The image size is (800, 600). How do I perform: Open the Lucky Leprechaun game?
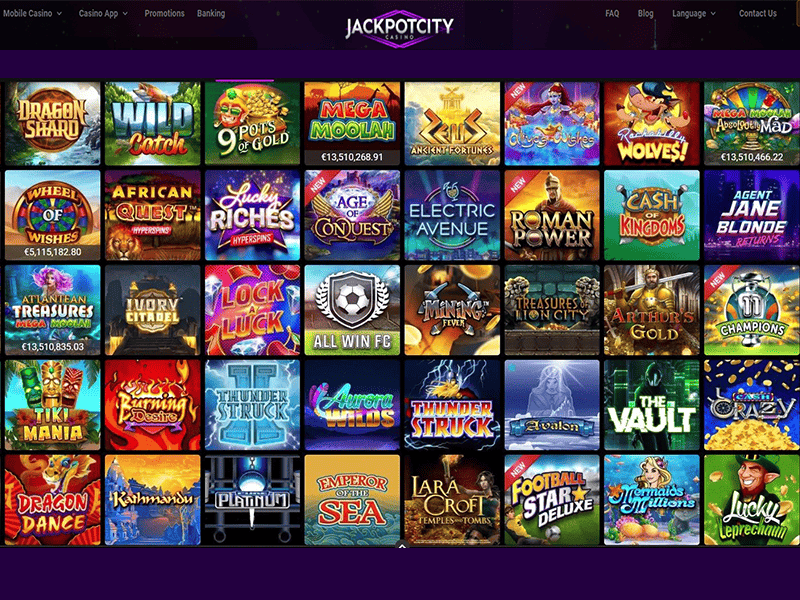[752, 500]
